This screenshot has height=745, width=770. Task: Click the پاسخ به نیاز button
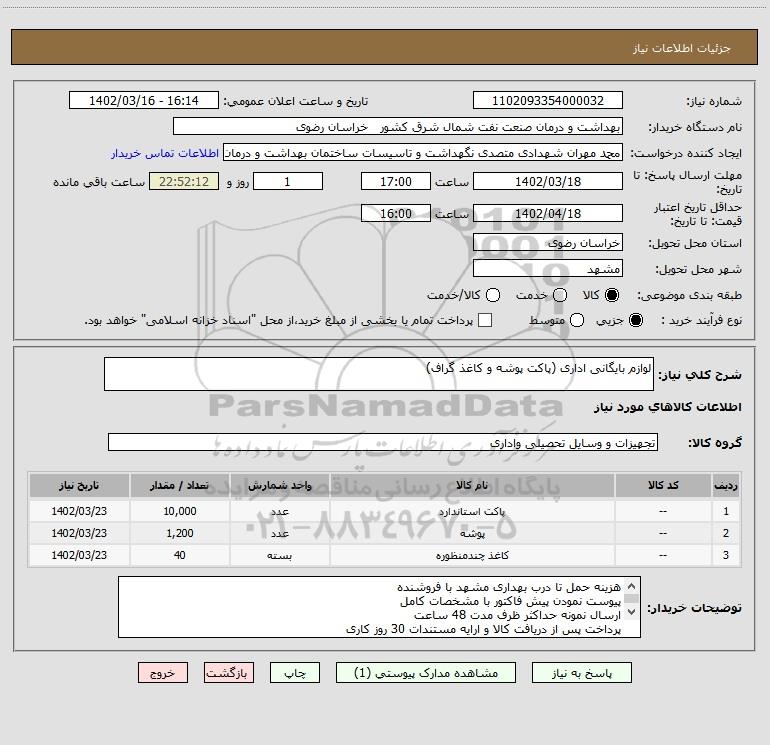click(x=581, y=673)
